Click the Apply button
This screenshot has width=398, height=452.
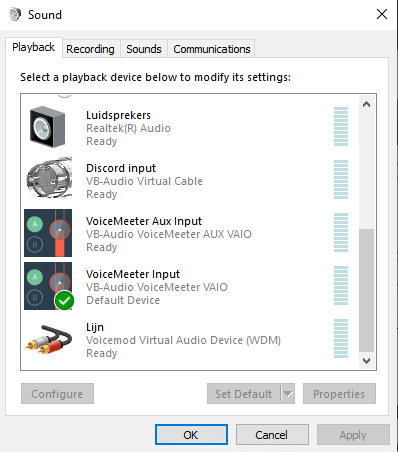tap(353, 435)
